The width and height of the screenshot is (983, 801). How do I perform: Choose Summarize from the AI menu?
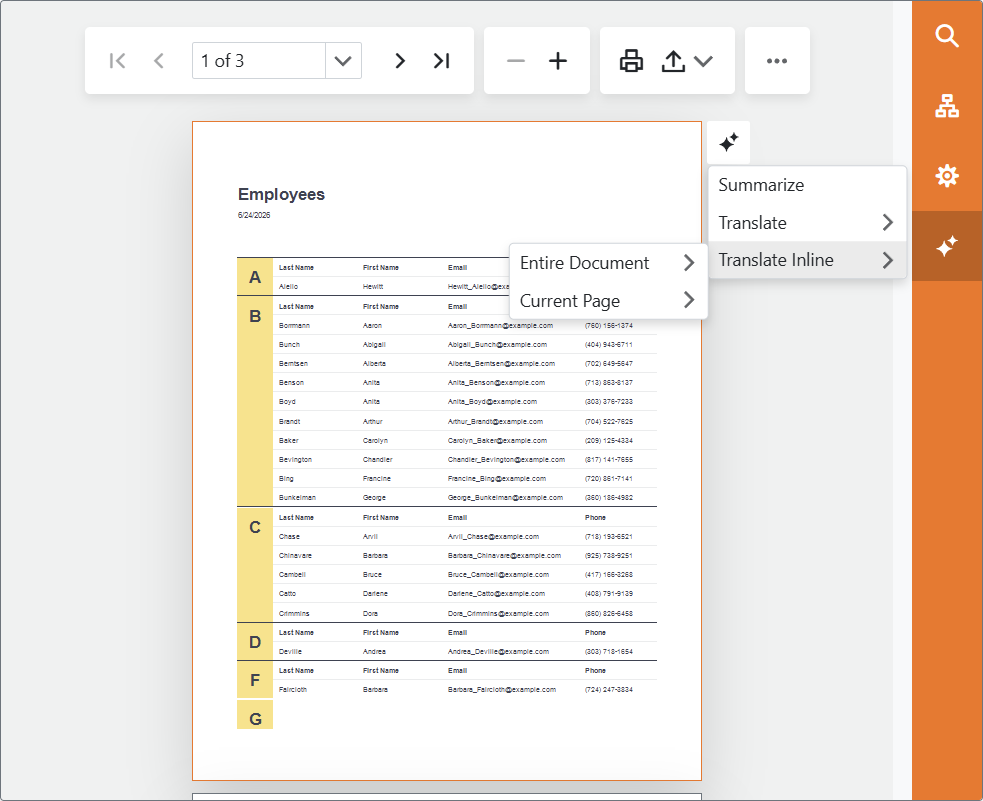click(x=807, y=185)
